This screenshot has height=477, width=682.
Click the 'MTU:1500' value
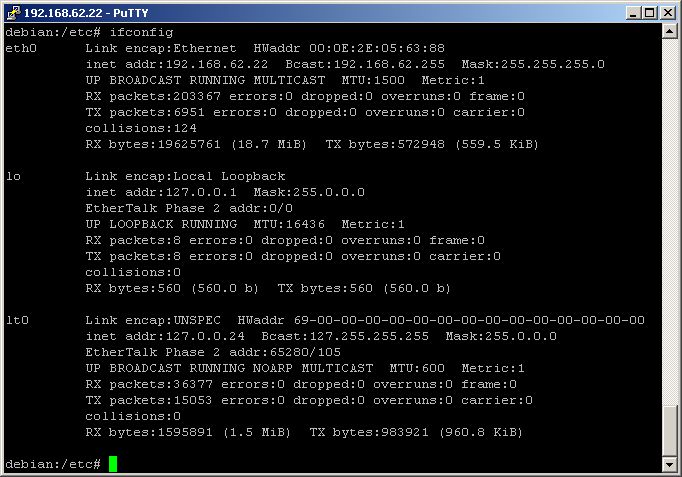pyautogui.click(x=373, y=80)
